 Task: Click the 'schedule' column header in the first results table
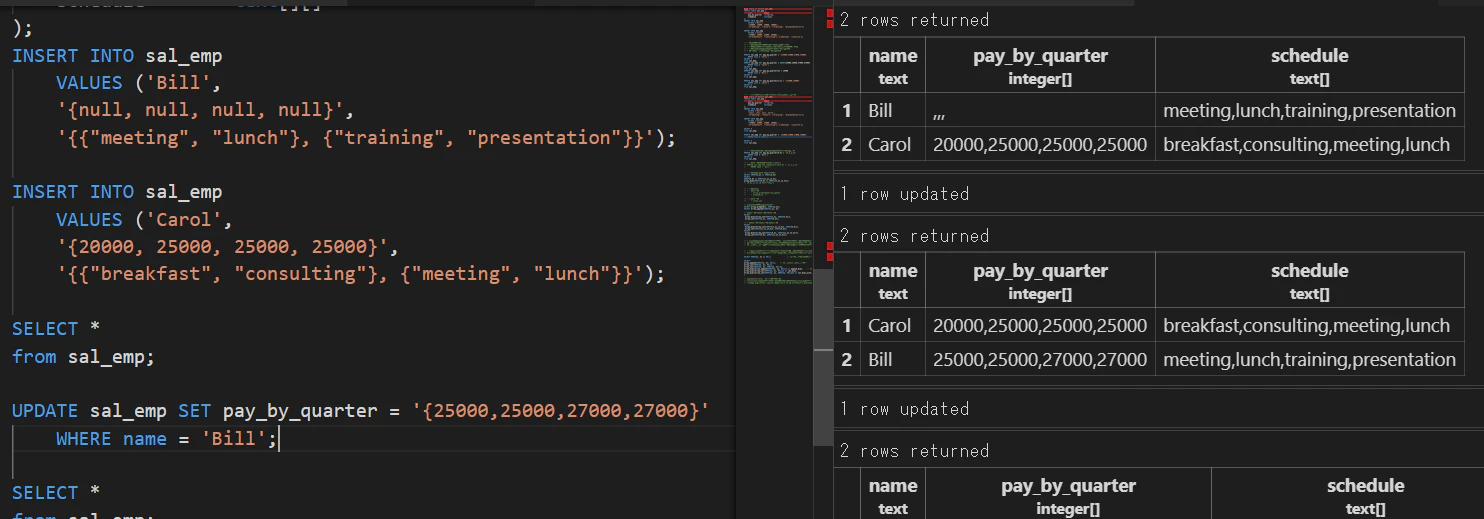tap(1309, 66)
